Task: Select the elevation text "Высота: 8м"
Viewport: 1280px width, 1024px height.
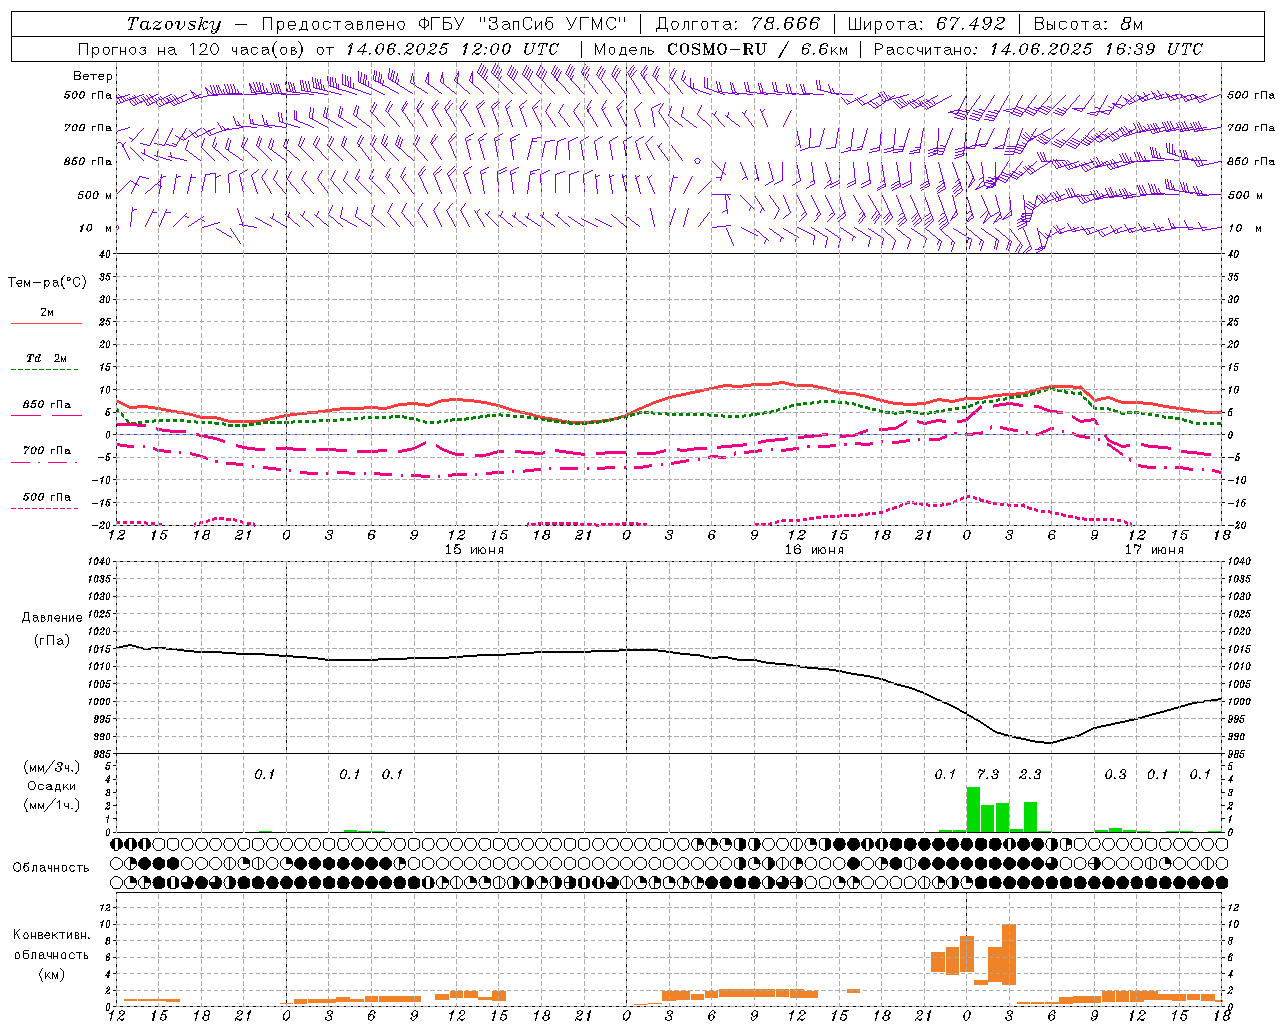Action: (1088, 24)
